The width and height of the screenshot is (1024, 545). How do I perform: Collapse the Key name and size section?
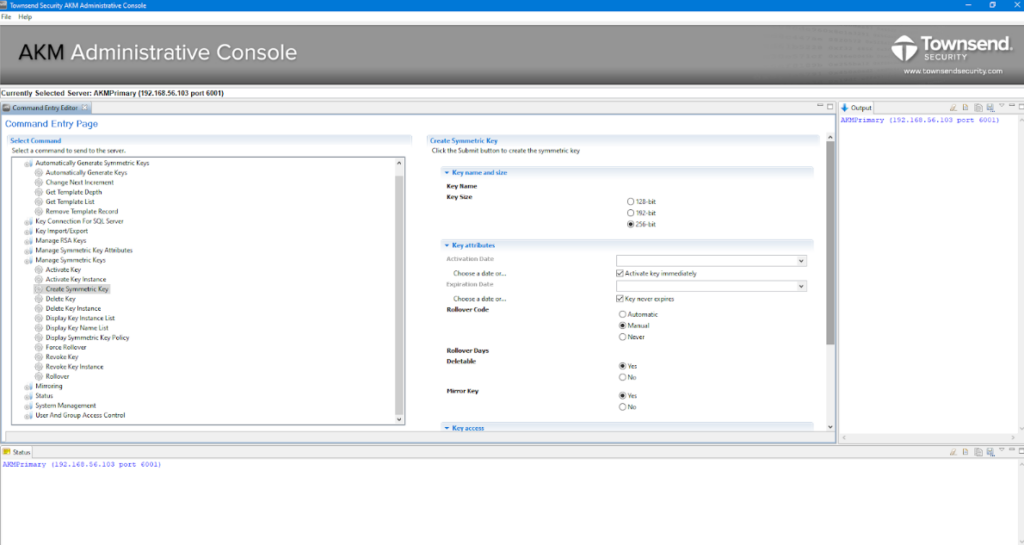[x=447, y=173]
